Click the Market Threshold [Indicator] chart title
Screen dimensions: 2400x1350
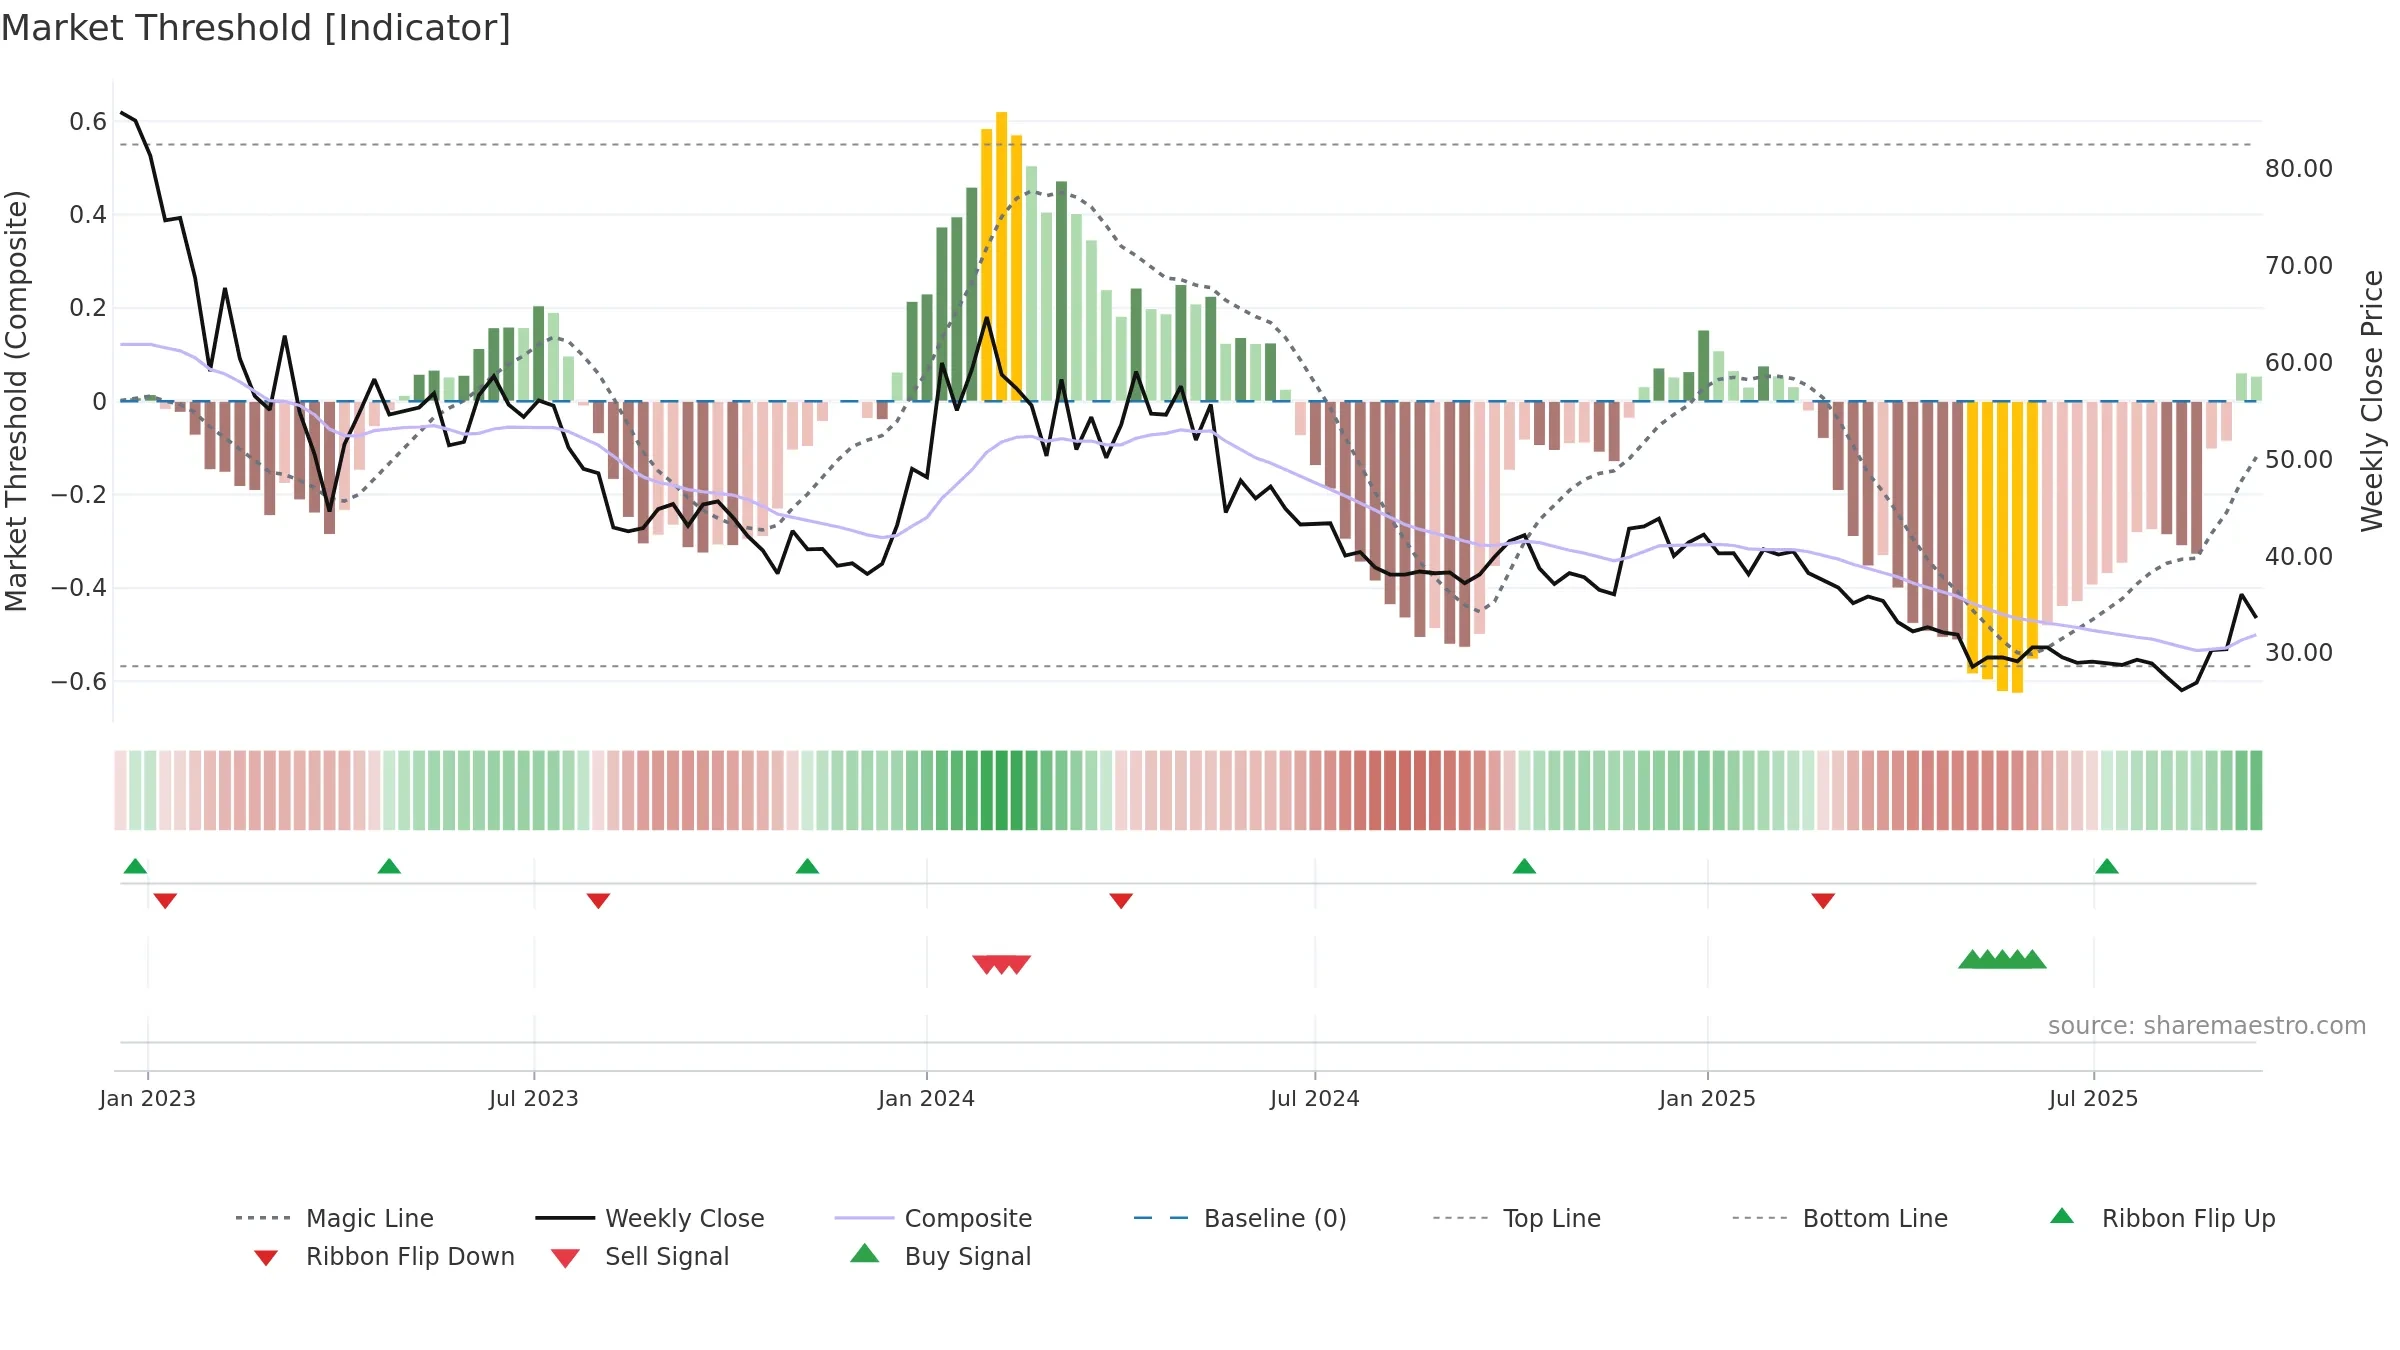[x=256, y=28]
